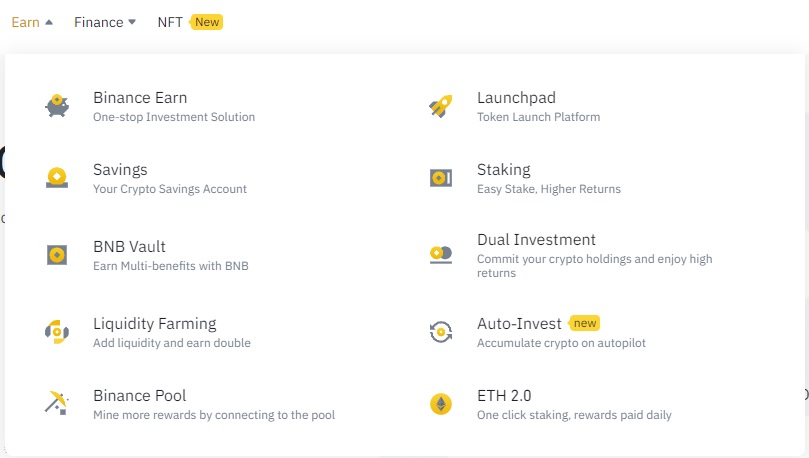
Task: Click the Binance Earn piggy bank icon
Action: click(x=57, y=106)
